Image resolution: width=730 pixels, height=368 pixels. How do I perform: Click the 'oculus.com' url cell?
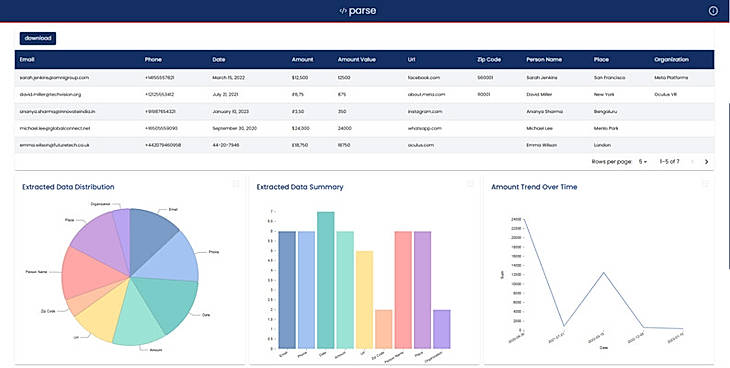(421, 145)
